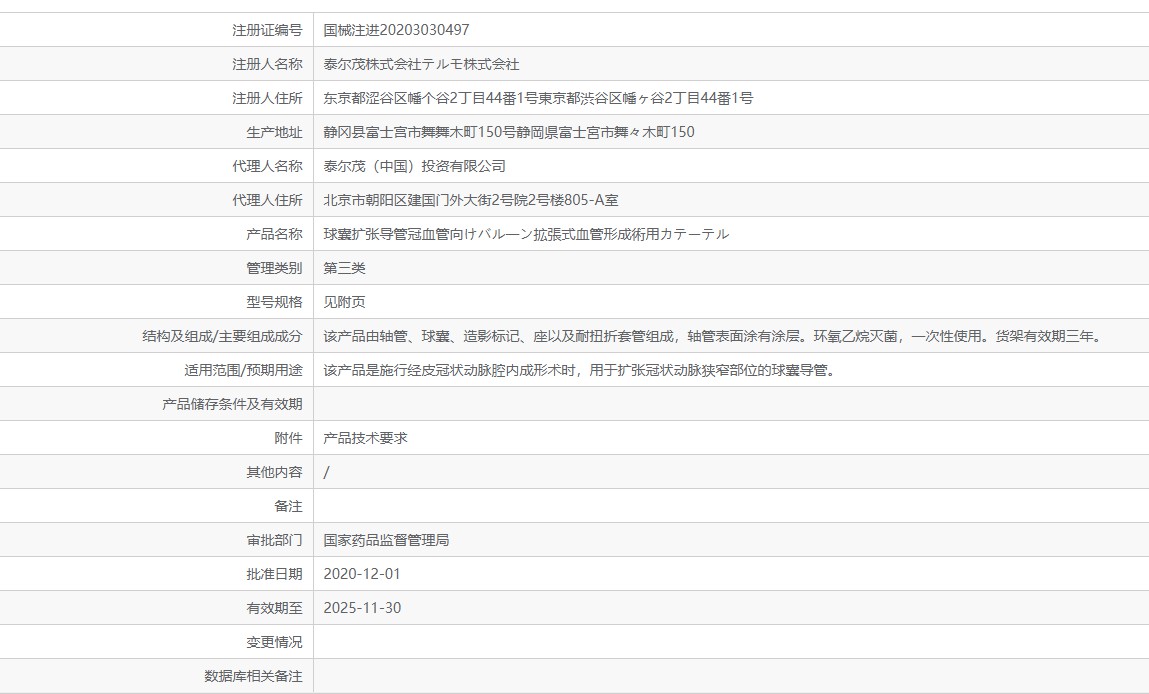Select expiry date 2025-11-30
The image size is (1149, 694).
click(x=362, y=608)
